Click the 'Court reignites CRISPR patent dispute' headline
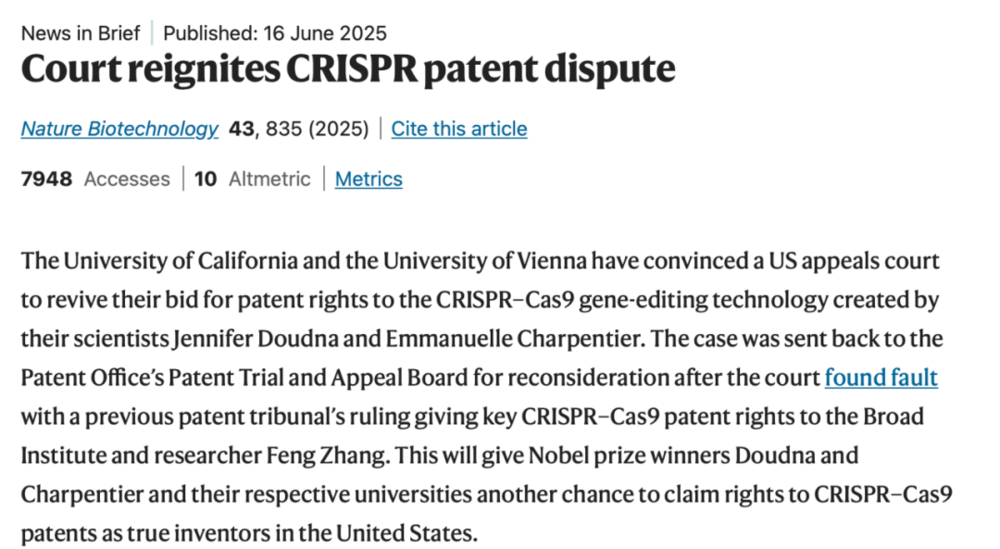 [x=348, y=70]
